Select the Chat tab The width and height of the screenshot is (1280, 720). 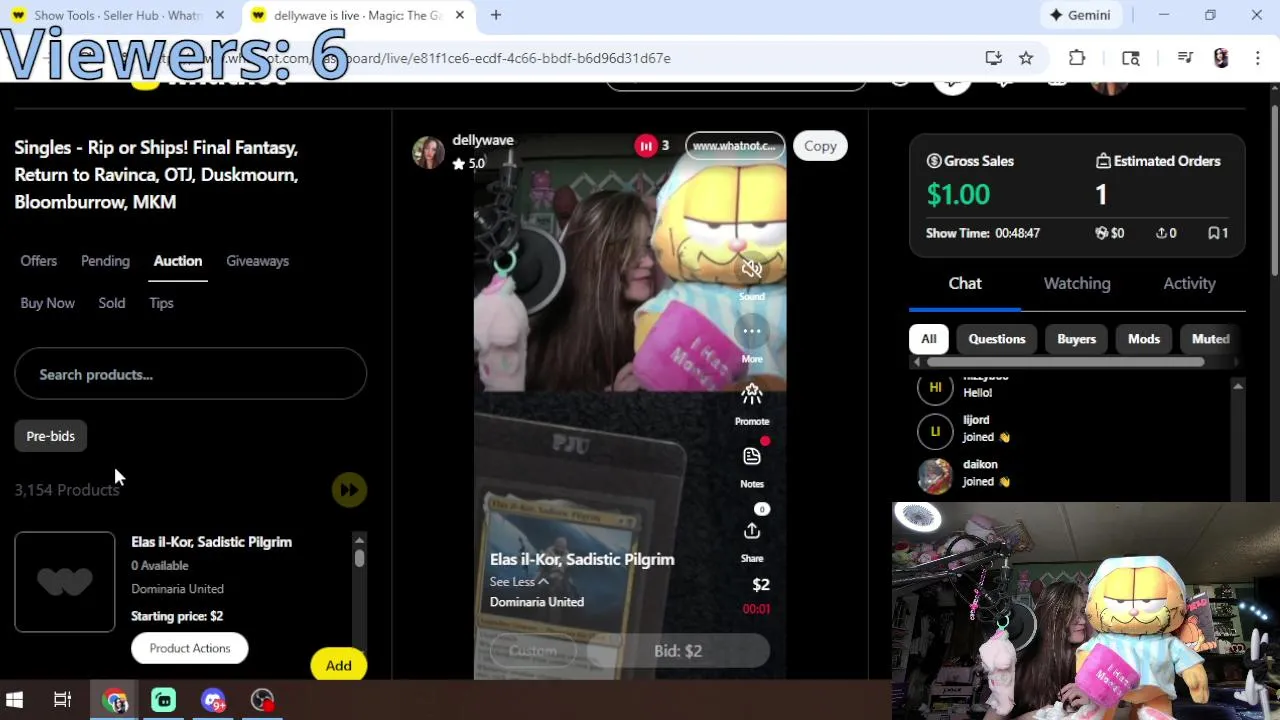pyautogui.click(x=965, y=283)
